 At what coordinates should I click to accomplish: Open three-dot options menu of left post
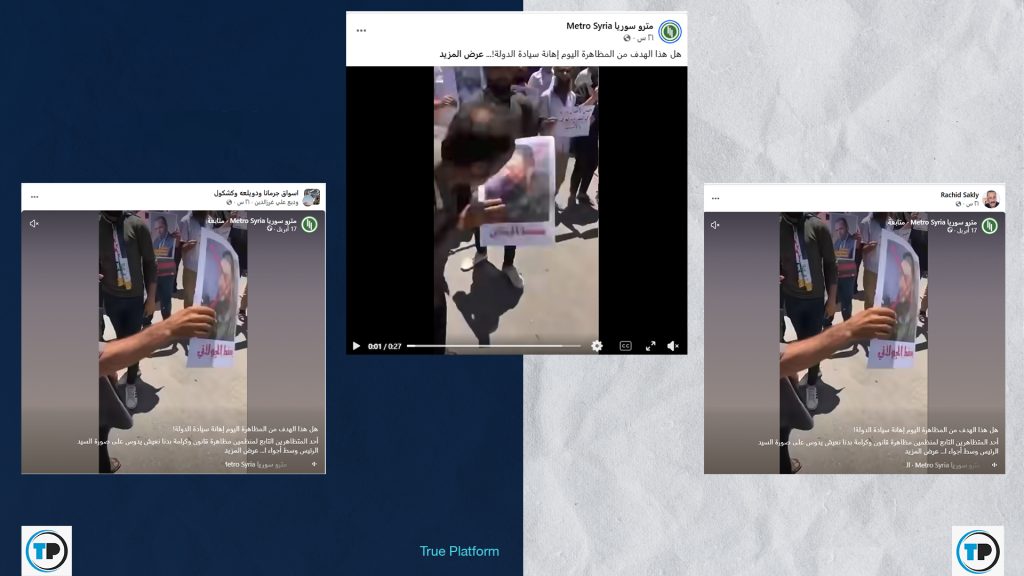point(34,197)
